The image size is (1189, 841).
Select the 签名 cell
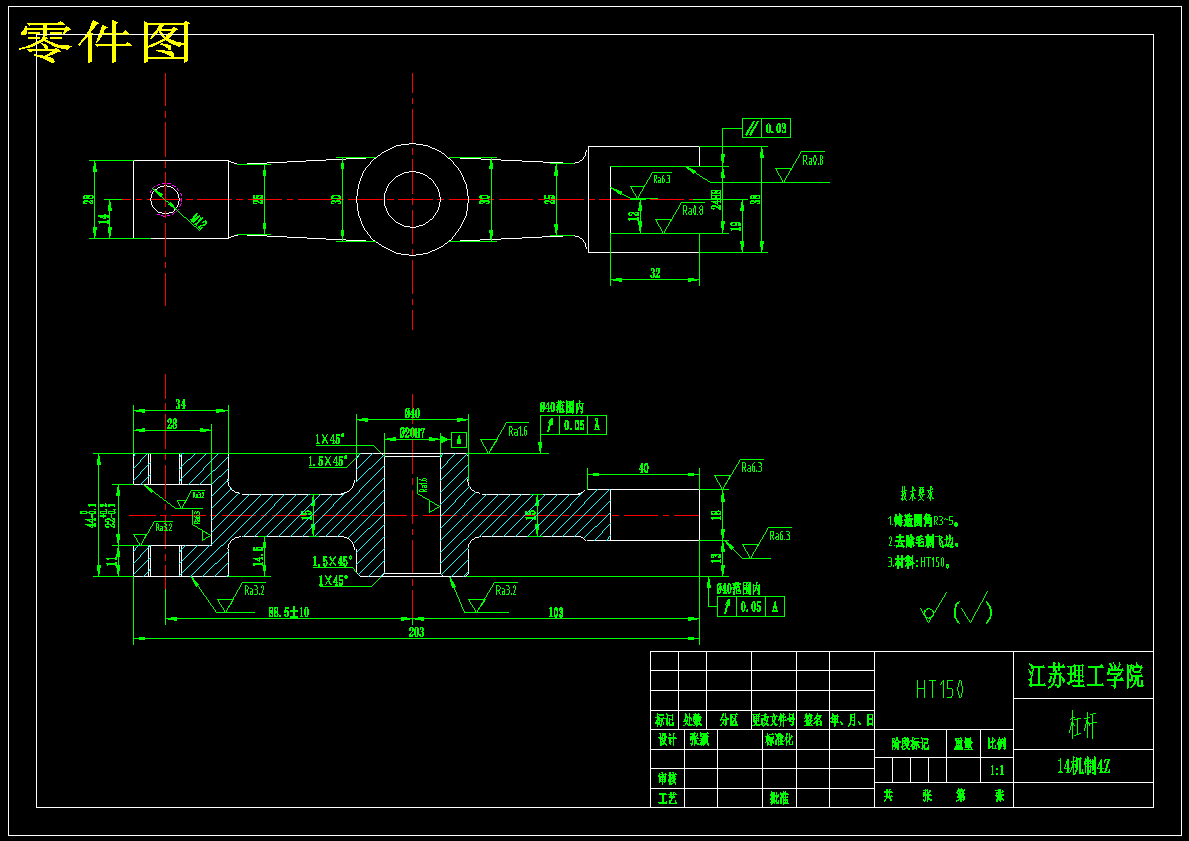(813, 720)
